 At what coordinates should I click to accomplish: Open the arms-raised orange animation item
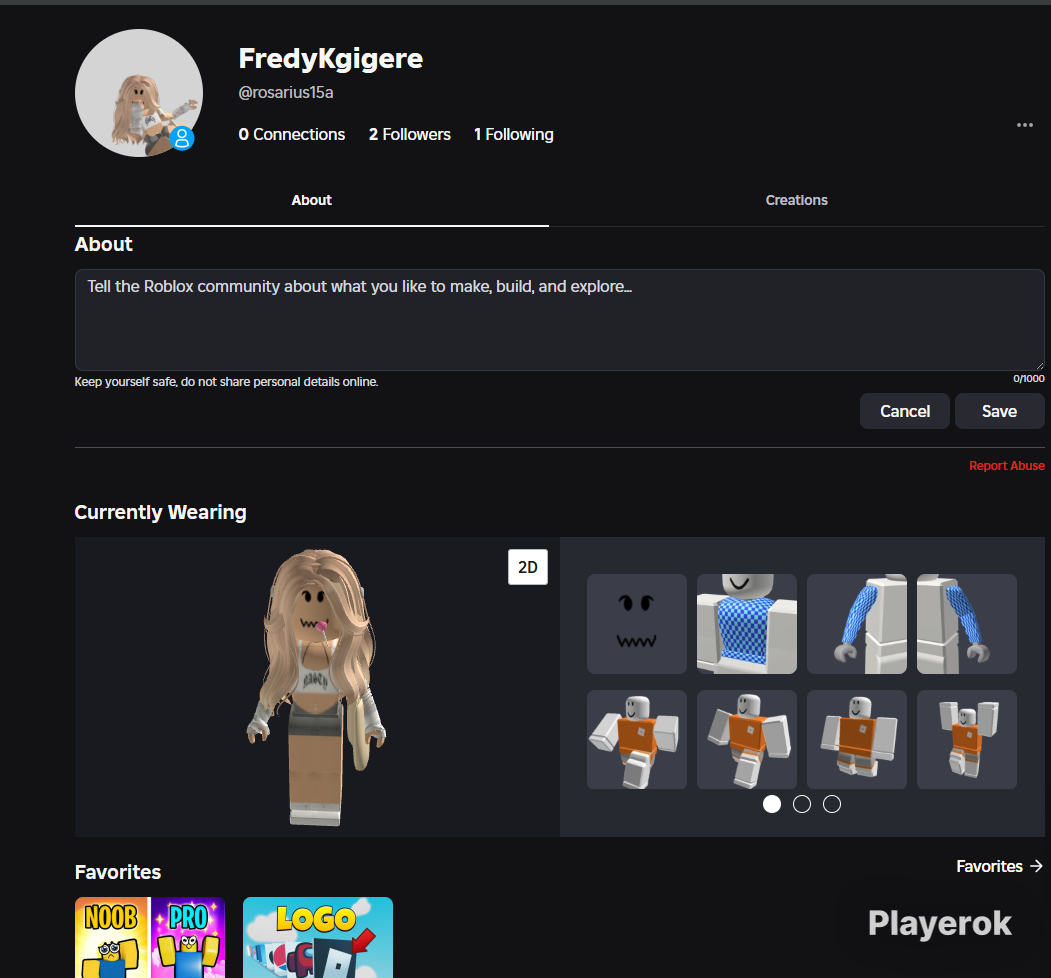[x=967, y=739]
